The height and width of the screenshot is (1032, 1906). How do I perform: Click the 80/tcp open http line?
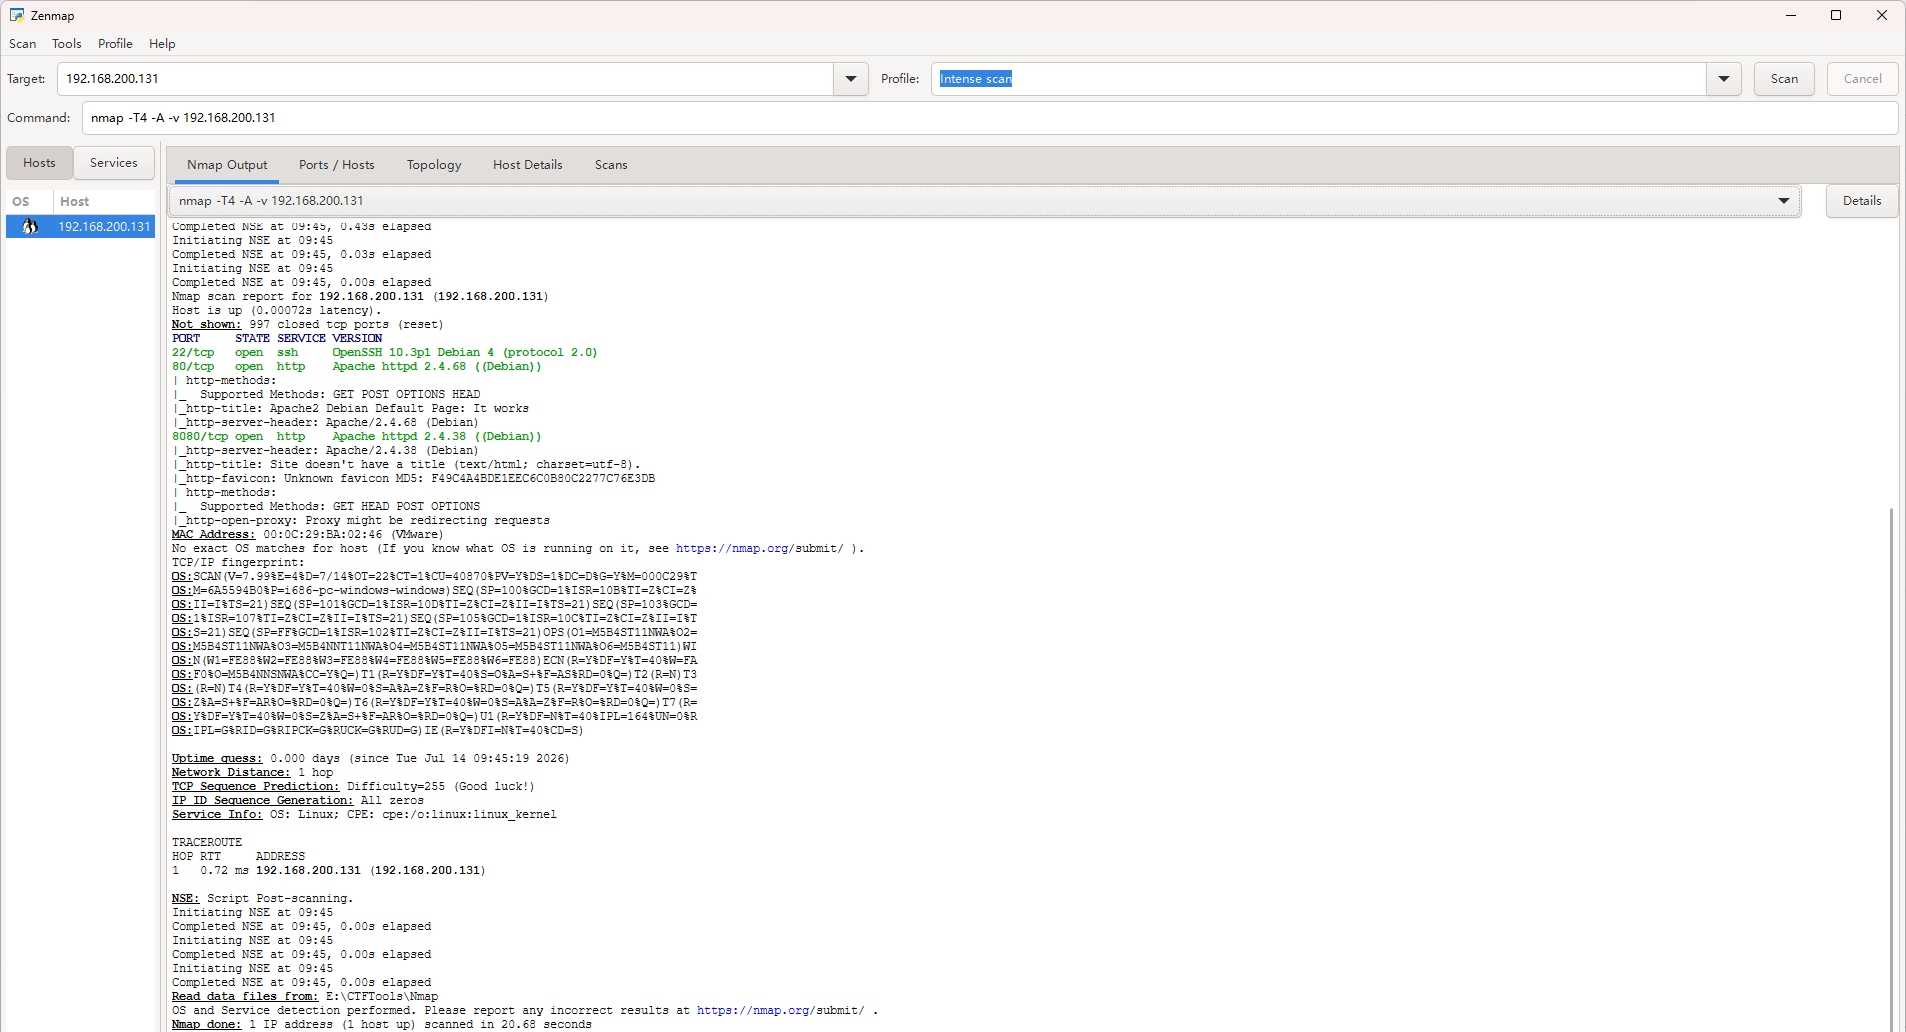point(356,367)
